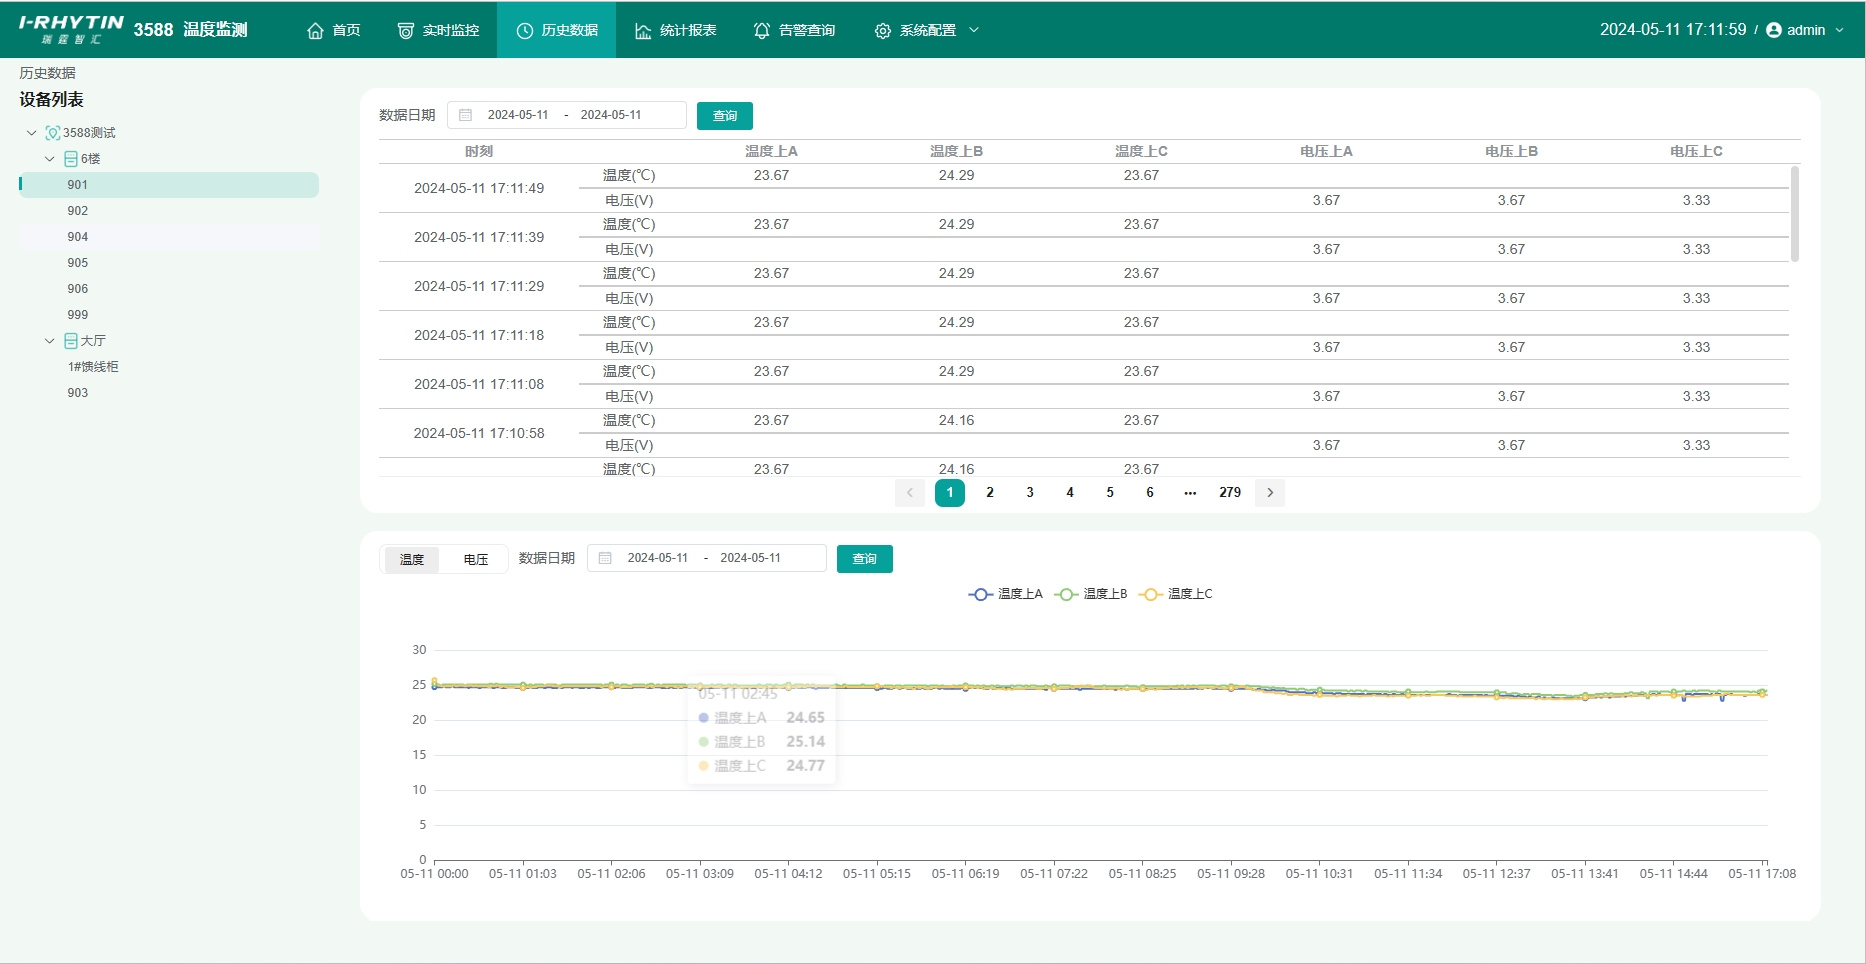Click the admin user avatar icon
Image resolution: width=1866 pixels, height=964 pixels.
pyautogui.click(x=1774, y=30)
